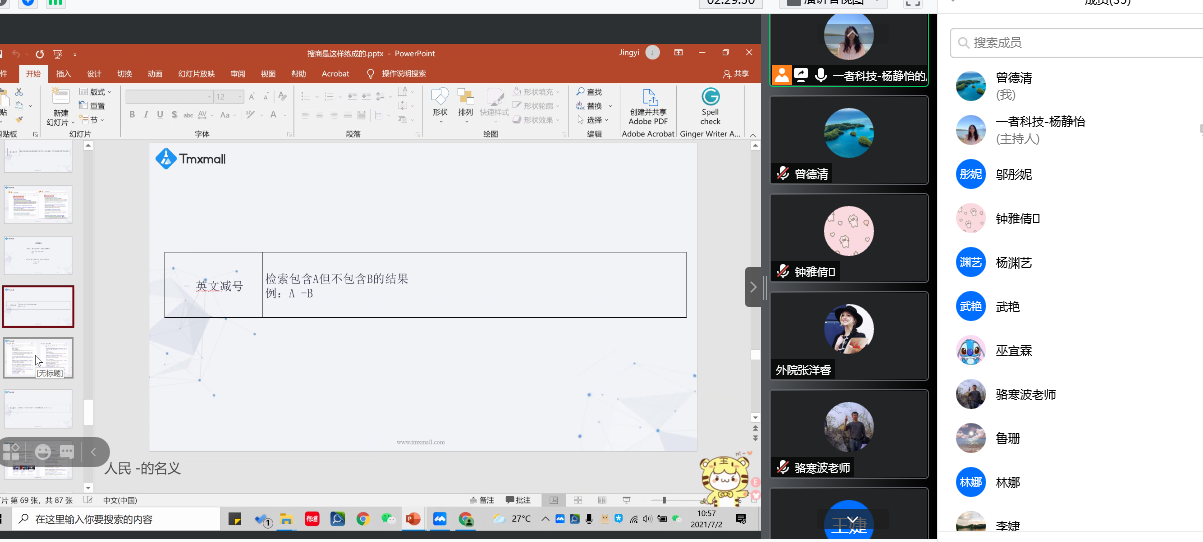Click the PowerPoint icon in the taskbar
This screenshot has height=542, width=1203.
tap(412, 519)
